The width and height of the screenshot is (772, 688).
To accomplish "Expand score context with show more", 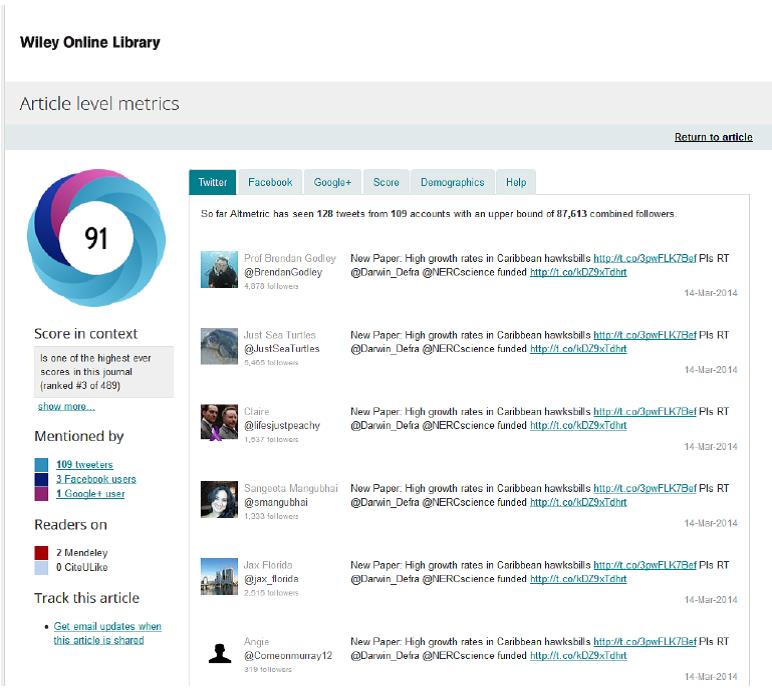I will tap(66, 407).
